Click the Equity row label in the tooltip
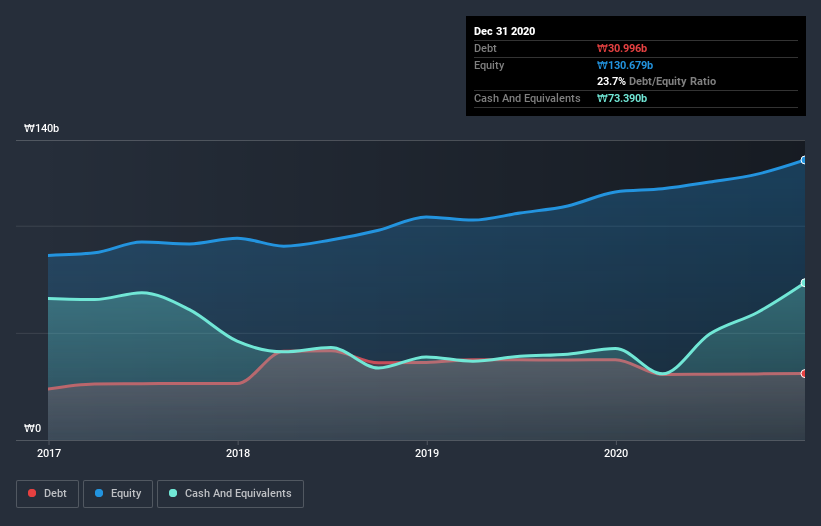Image resolution: width=821 pixels, height=526 pixels. (489, 65)
